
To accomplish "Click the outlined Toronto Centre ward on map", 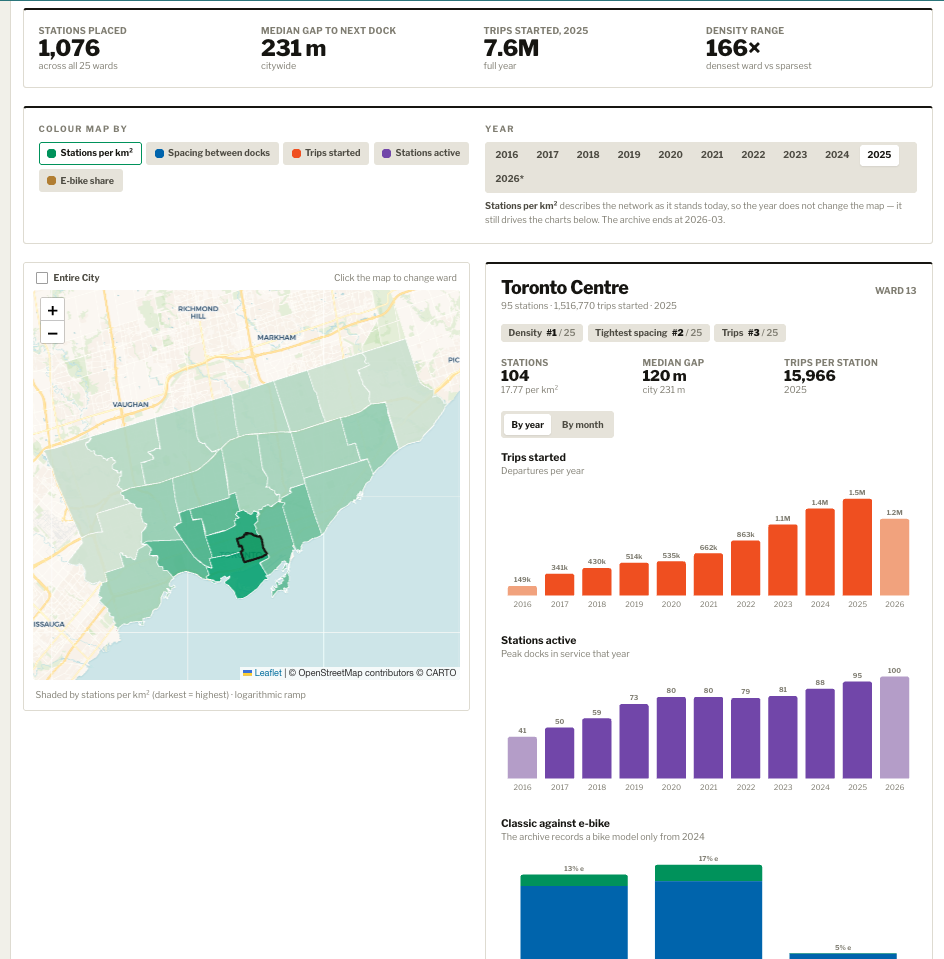I will pyautogui.click(x=251, y=547).
